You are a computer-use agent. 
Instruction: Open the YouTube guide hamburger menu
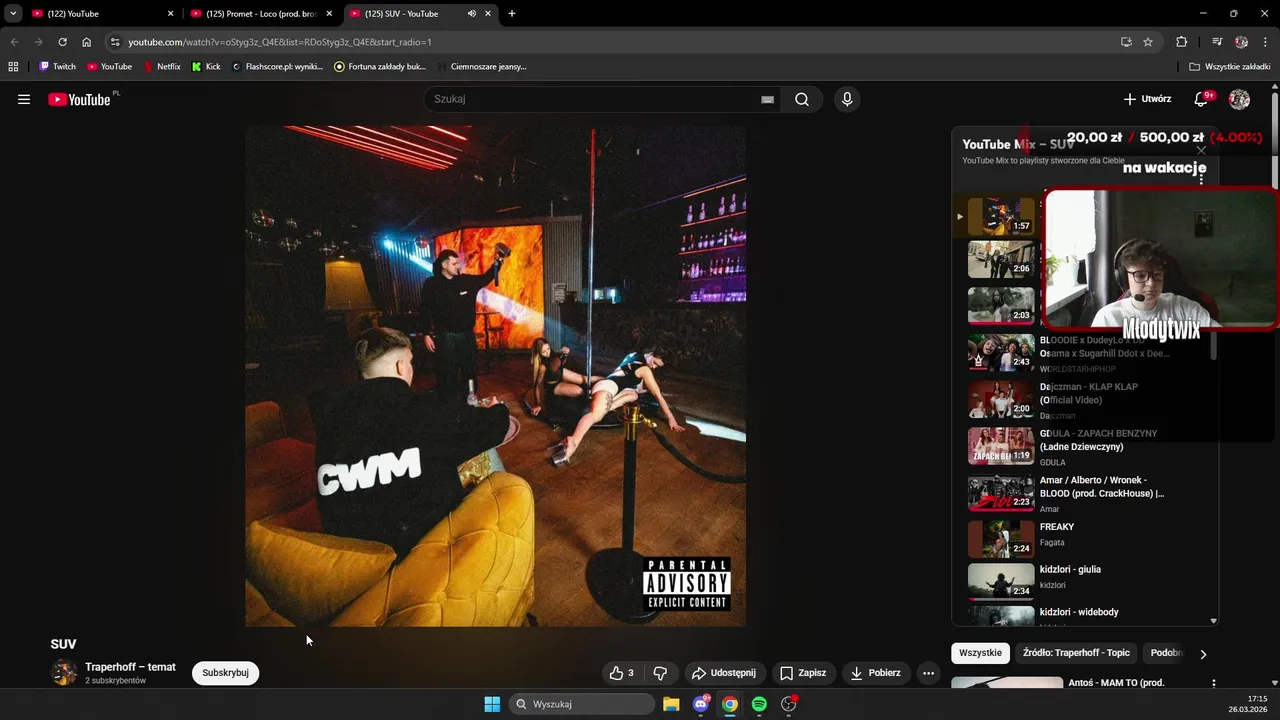(24, 99)
